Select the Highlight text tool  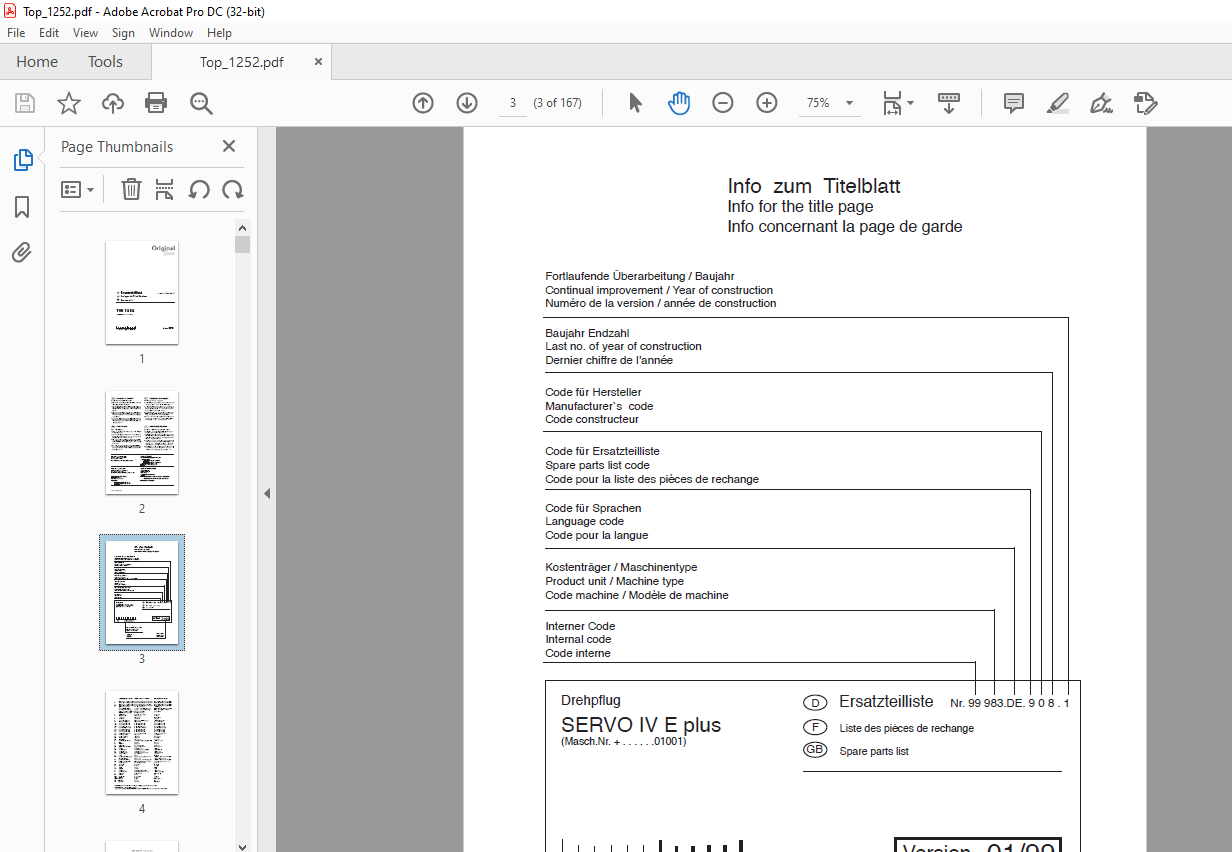tap(1058, 103)
